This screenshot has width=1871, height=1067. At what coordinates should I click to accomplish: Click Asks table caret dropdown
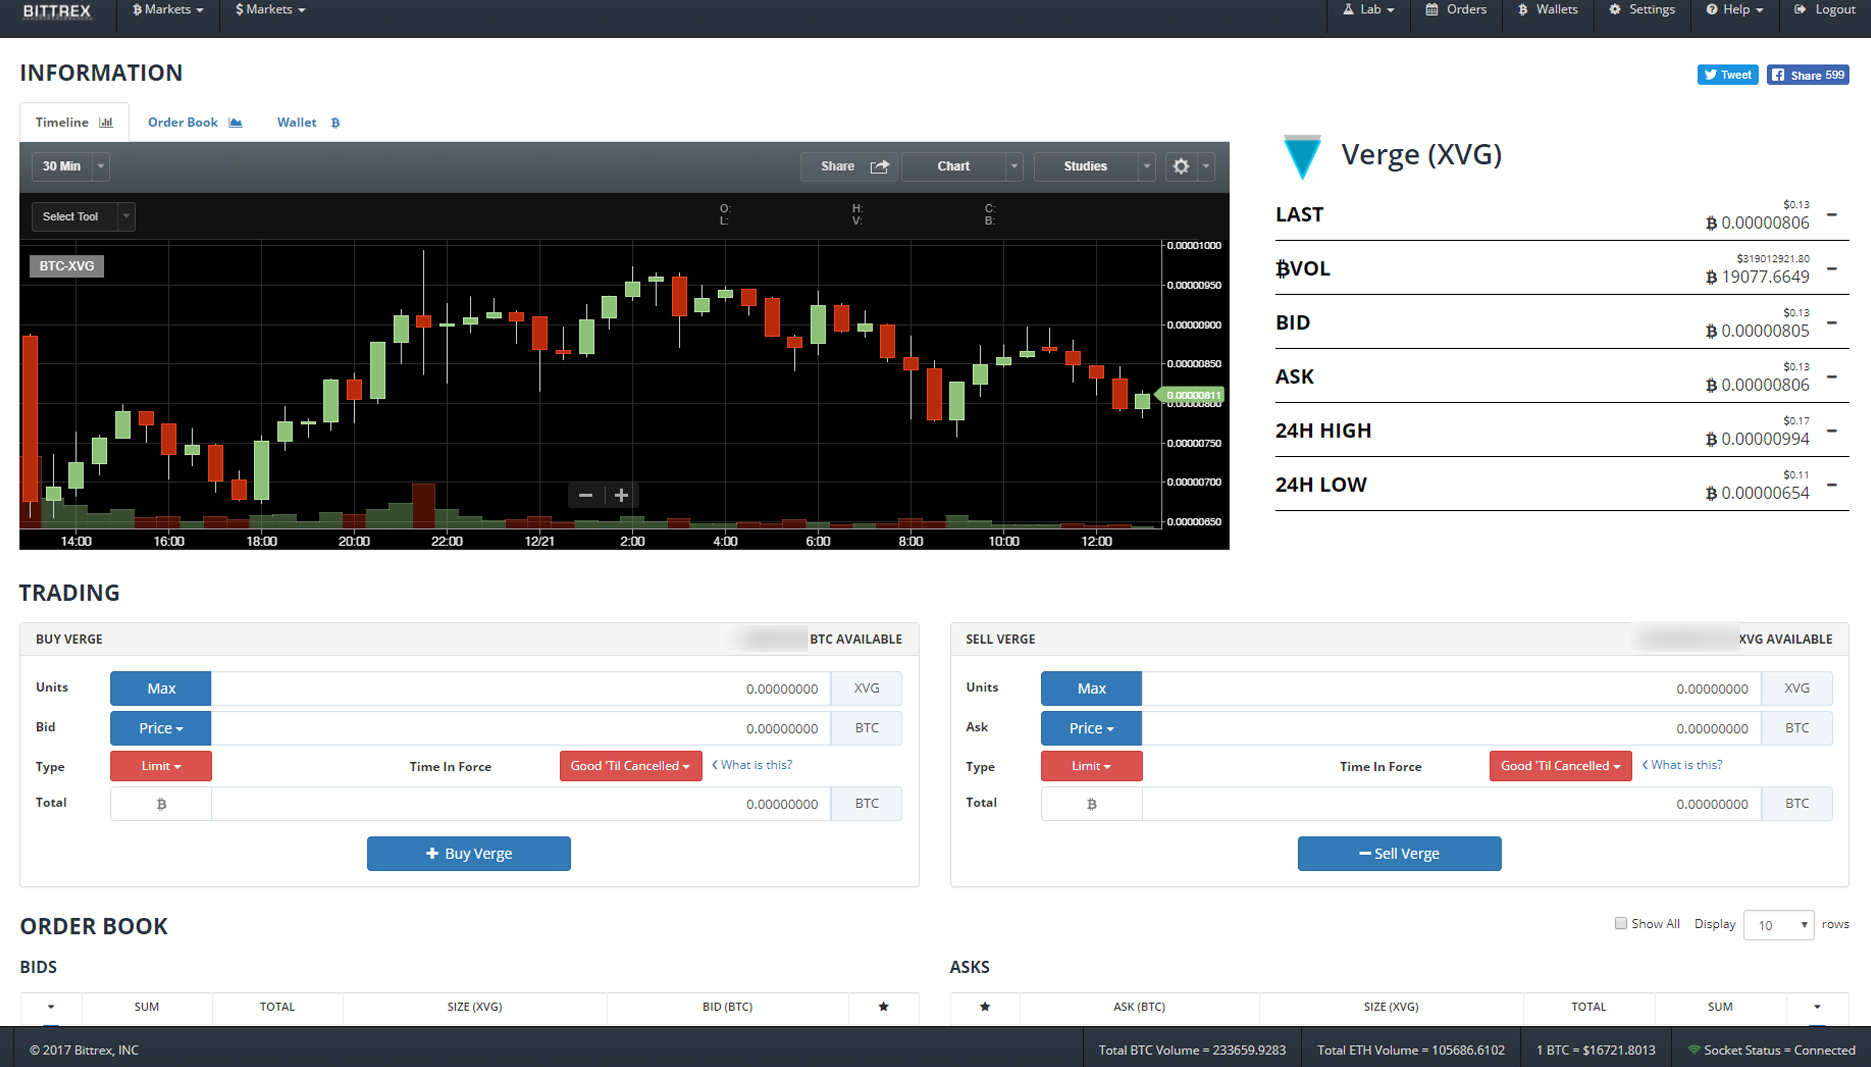(1817, 1007)
